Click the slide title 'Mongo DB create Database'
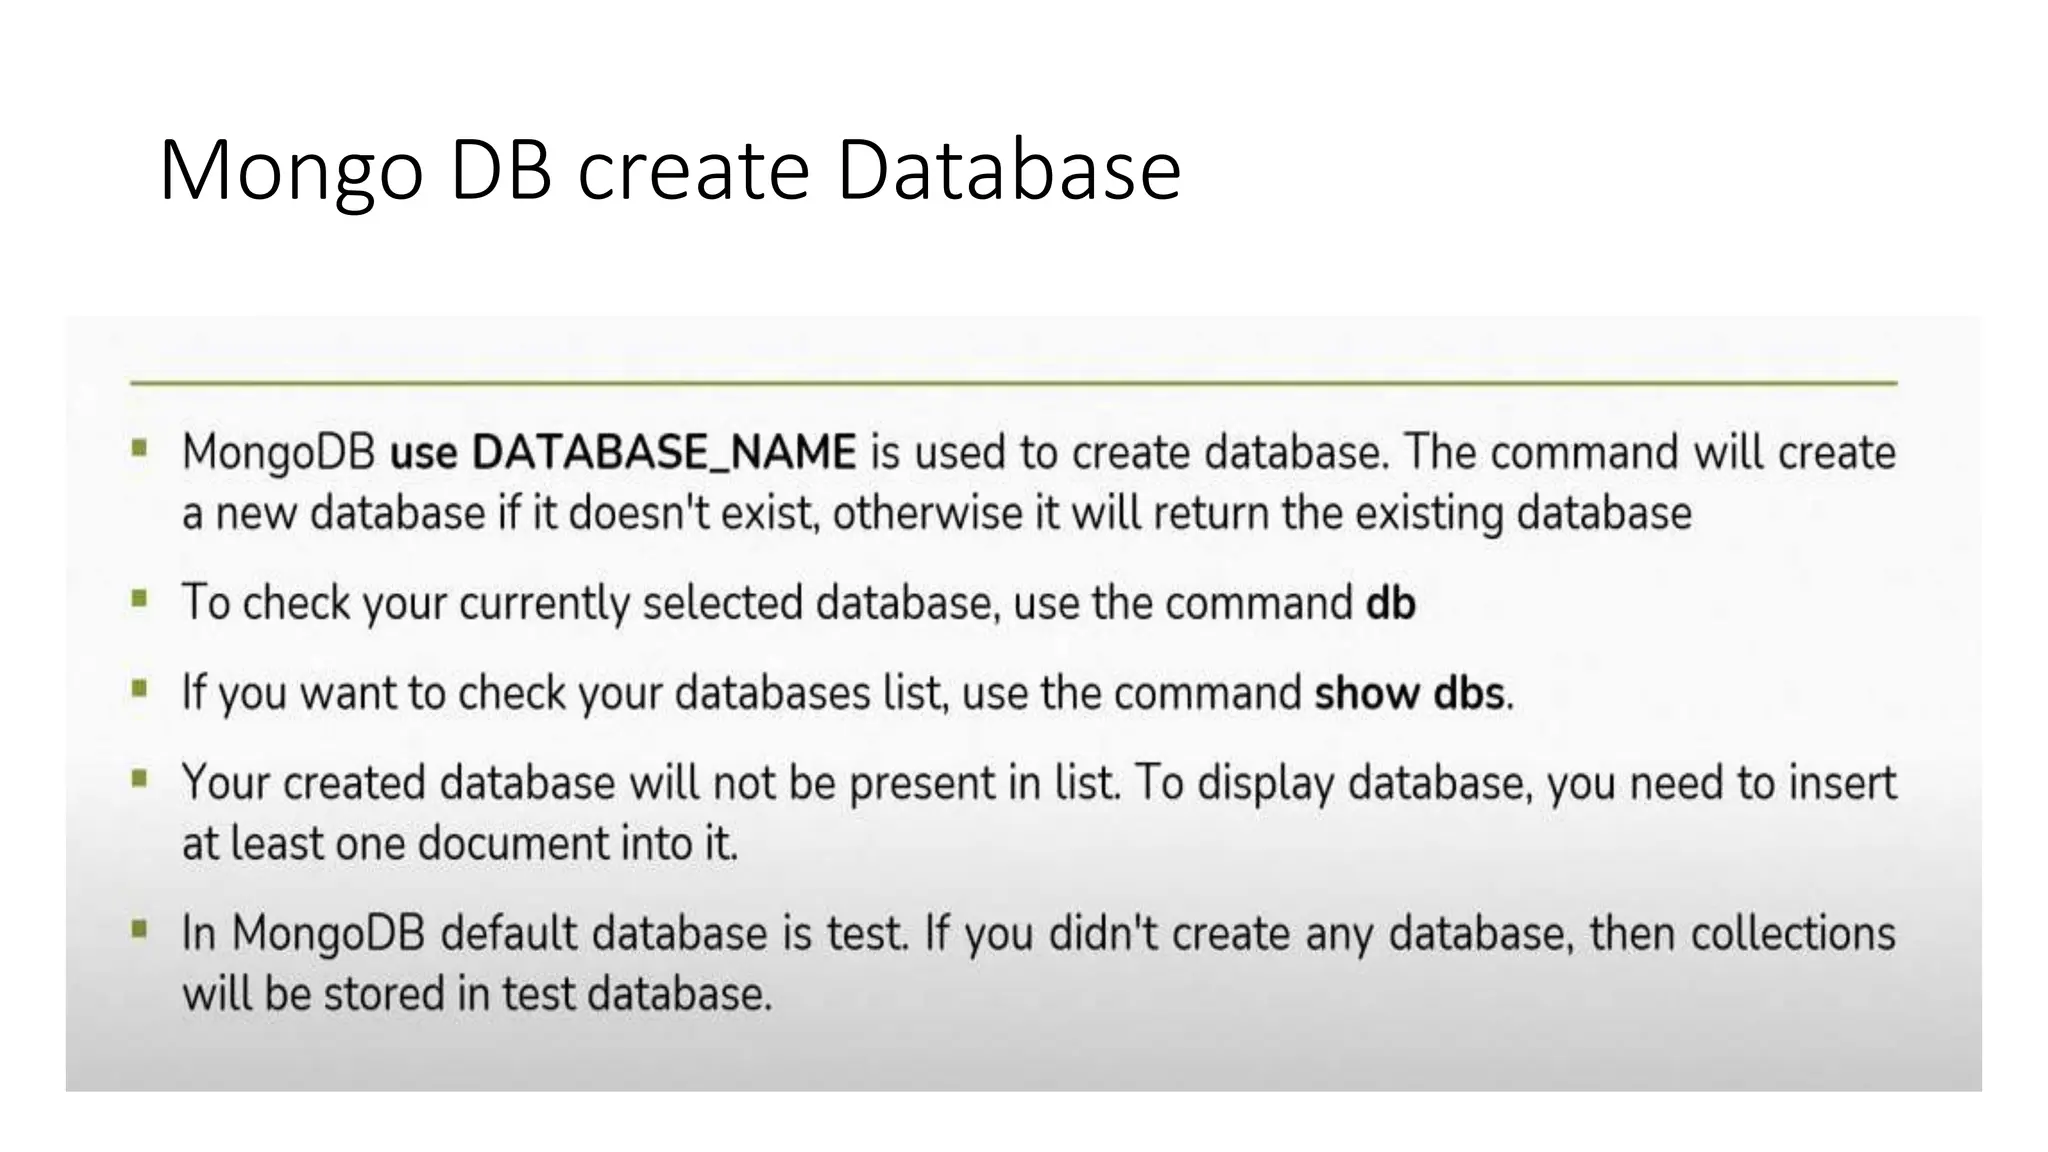The width and height of the screenshot is (2048, 1152). (x=670, y=172)
